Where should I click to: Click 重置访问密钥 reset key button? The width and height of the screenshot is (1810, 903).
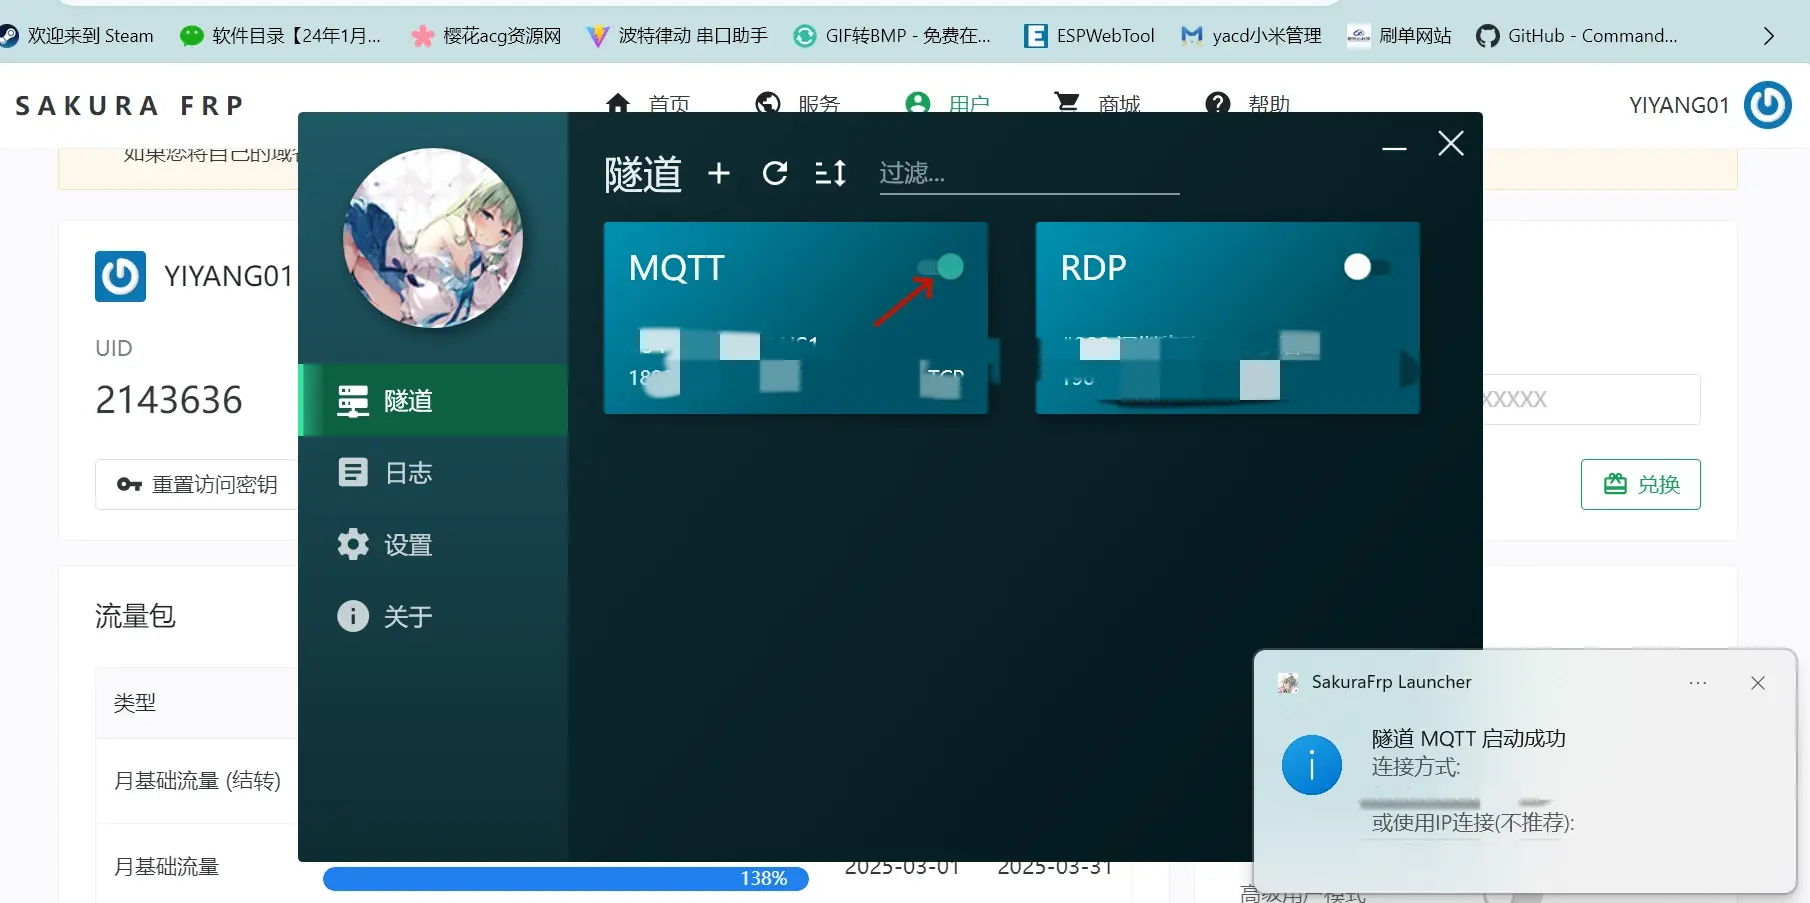[x=197, y=484]
